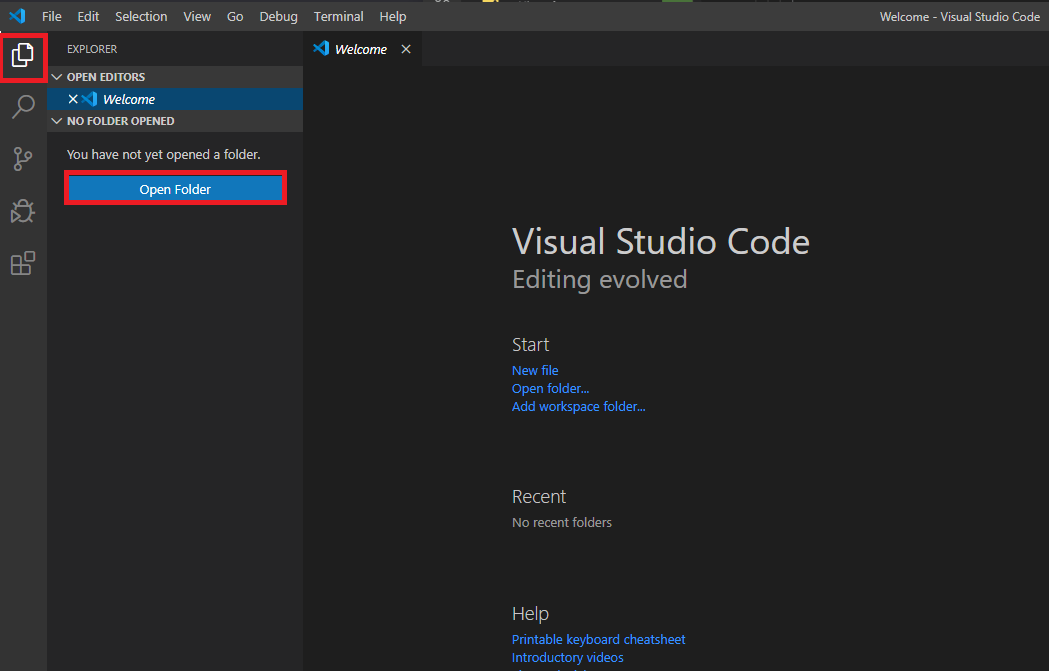Open the Extensions view icon

pos(23,264)
